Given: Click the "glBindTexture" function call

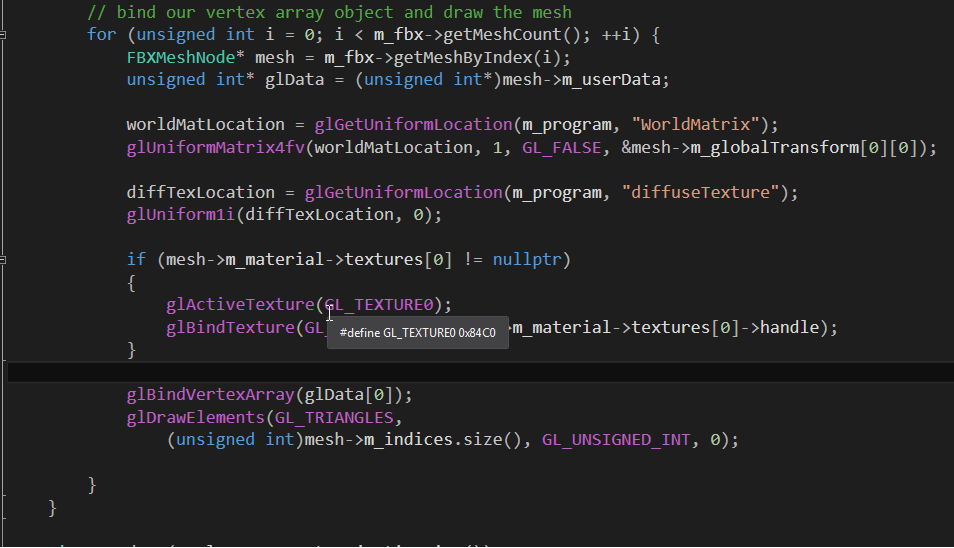Looking at the screenshot, I should [x=231, y=328].
